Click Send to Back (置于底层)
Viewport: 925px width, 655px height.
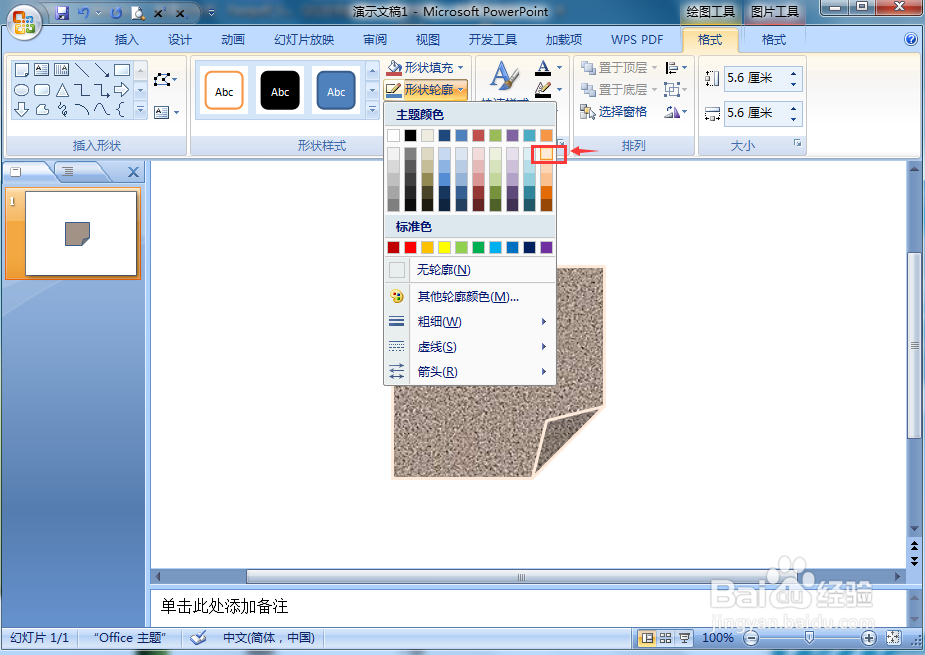tap(618, 90)
